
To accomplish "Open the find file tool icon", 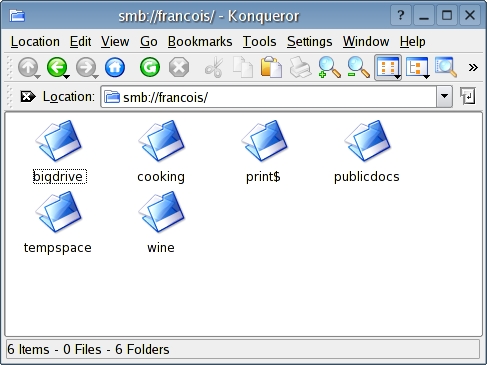I will tap(446, 67).
